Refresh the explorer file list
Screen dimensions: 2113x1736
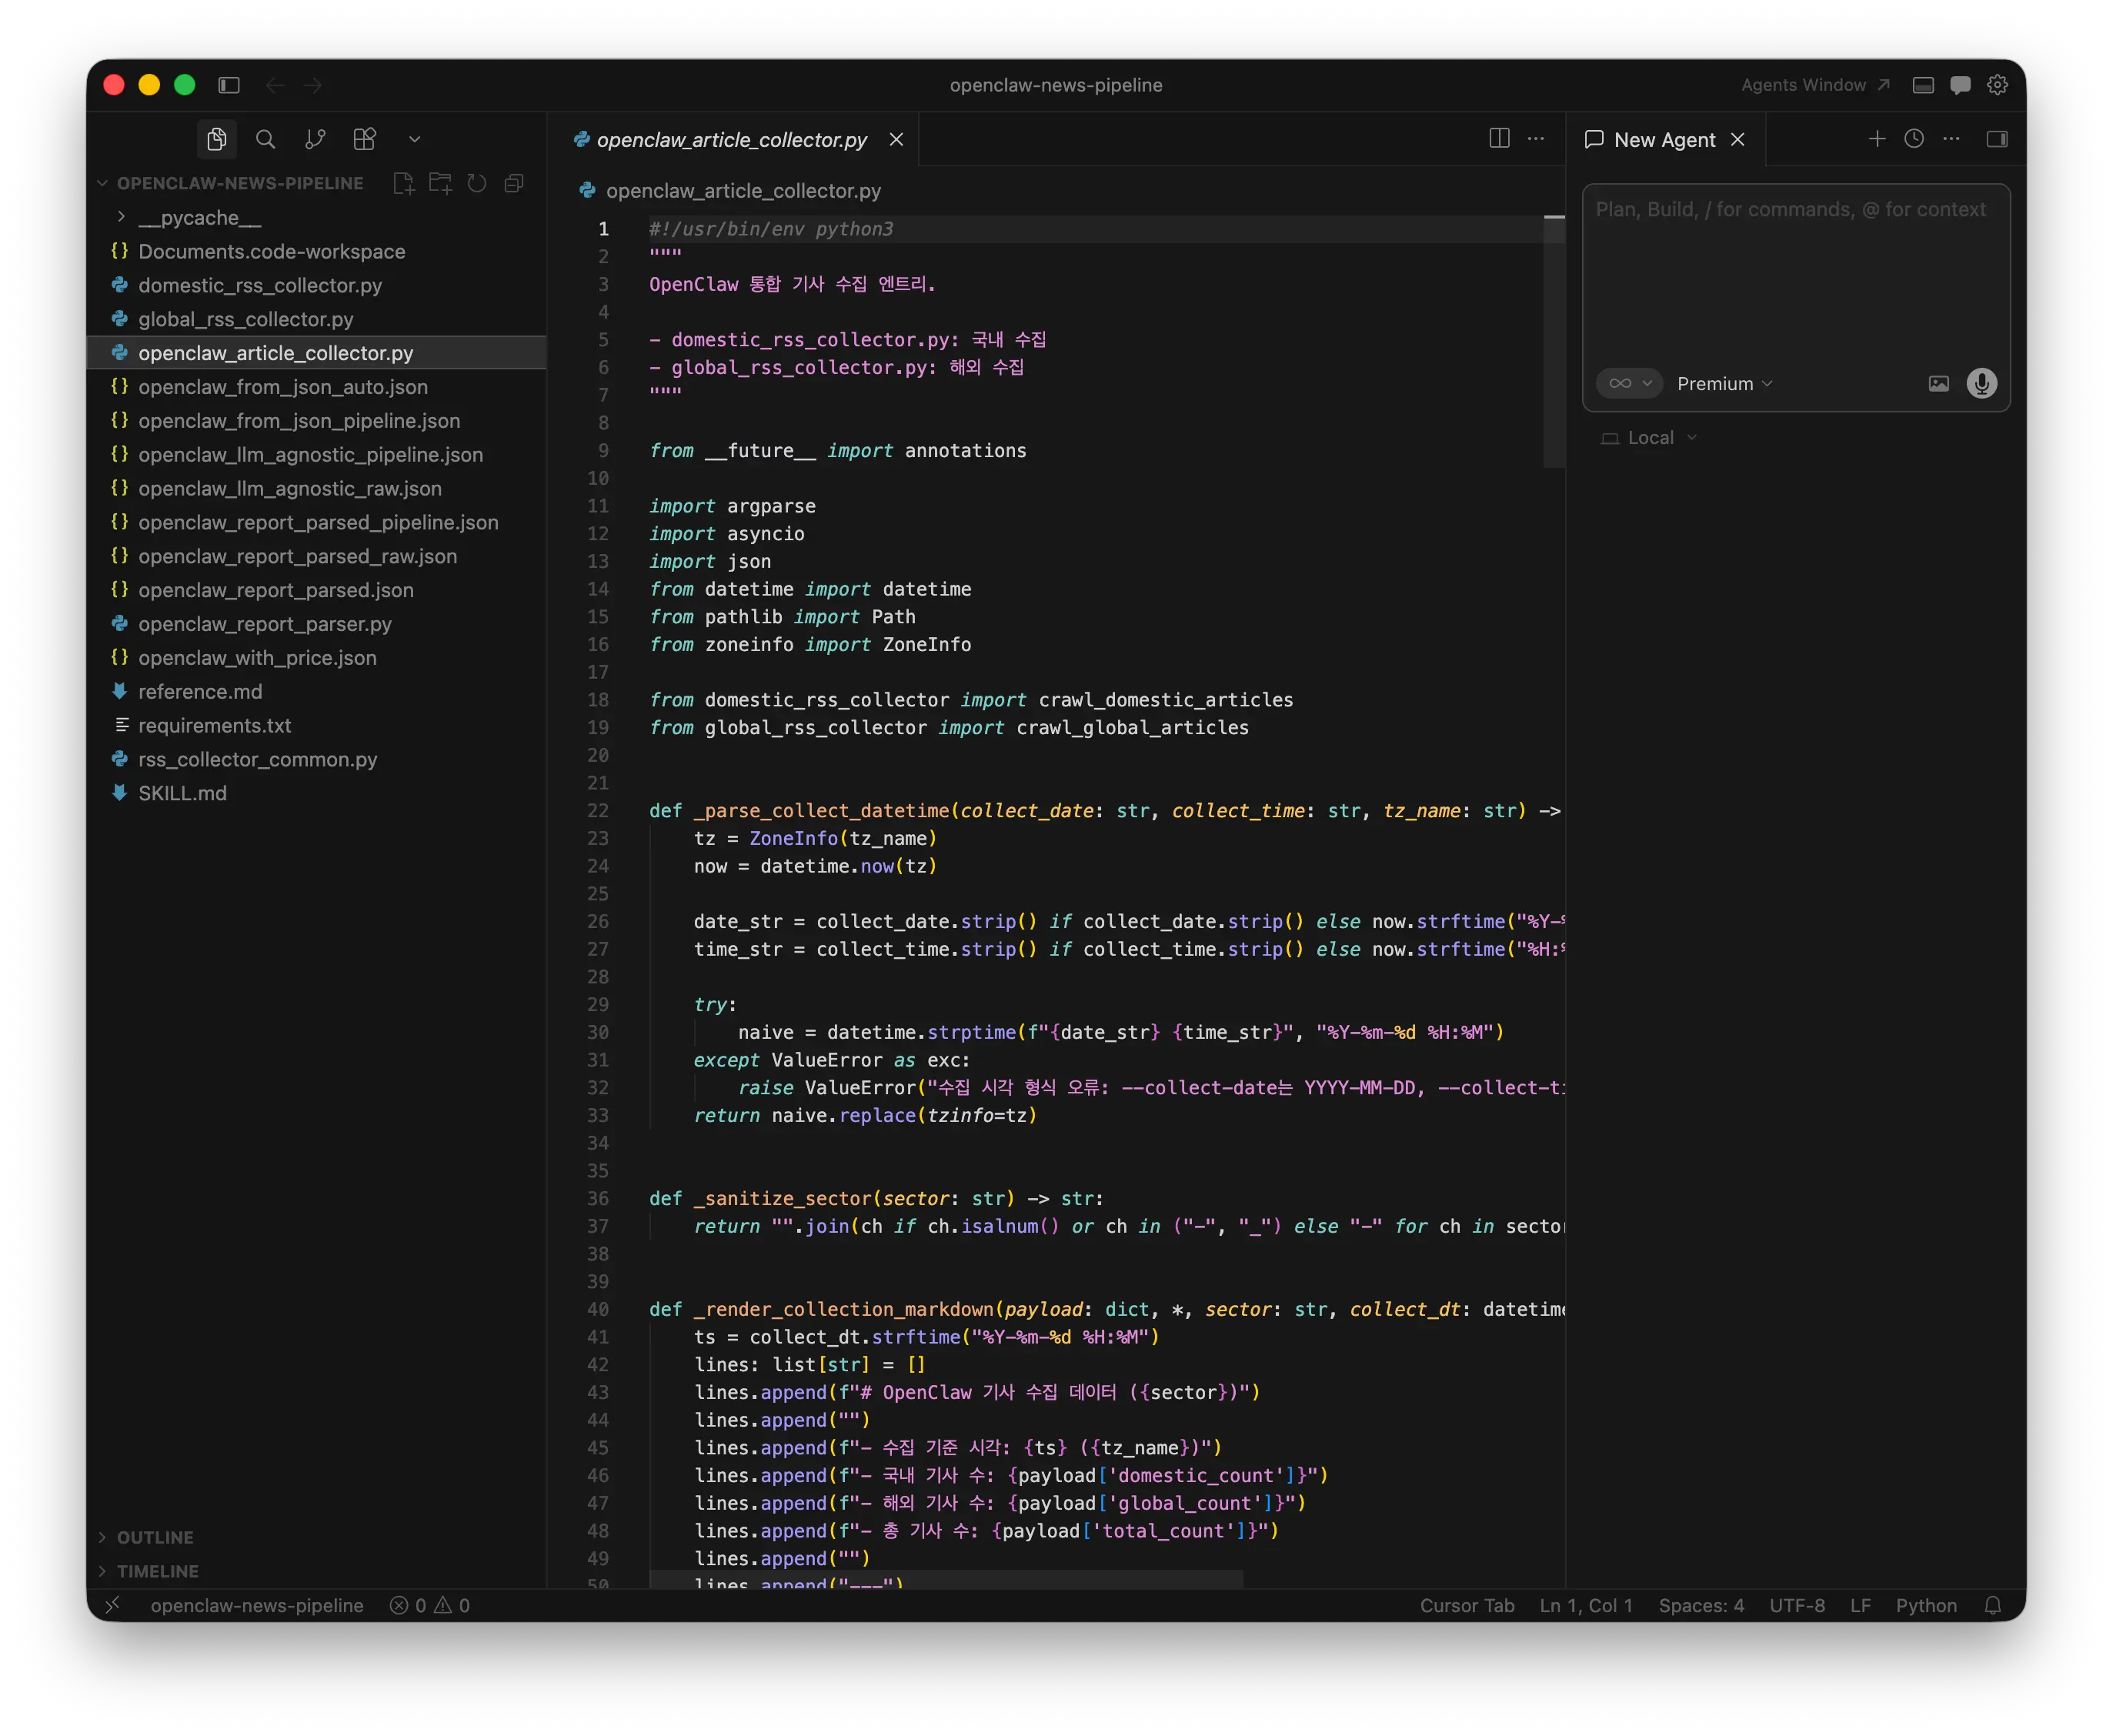(477, 183)
